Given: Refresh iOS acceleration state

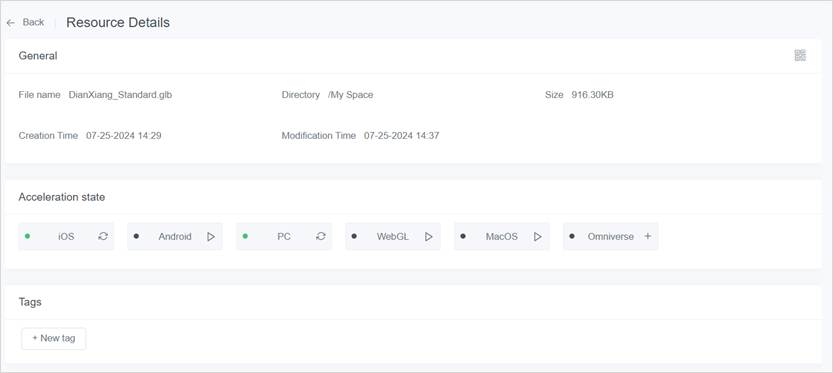Looking at the screenshot, I should click(103, 236).
